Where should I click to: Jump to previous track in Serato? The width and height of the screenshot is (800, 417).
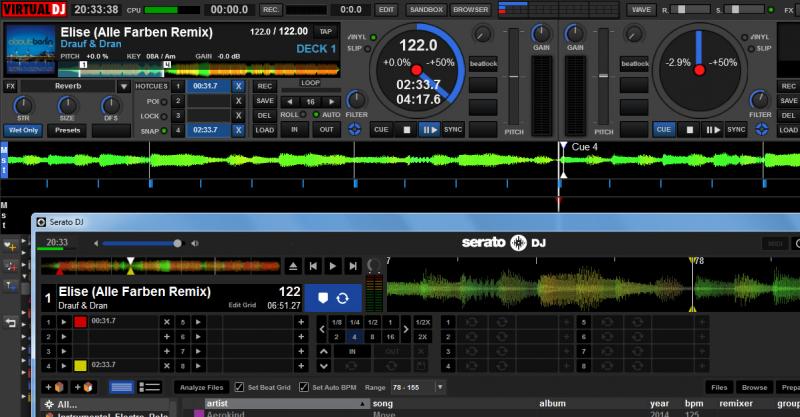click(313, 266)
